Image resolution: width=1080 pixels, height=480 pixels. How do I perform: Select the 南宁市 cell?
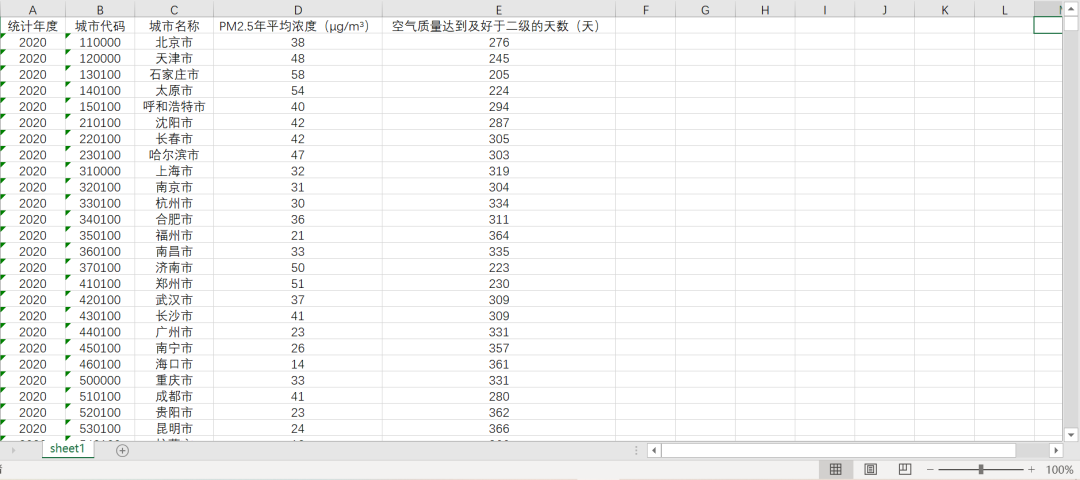(174, 348)
